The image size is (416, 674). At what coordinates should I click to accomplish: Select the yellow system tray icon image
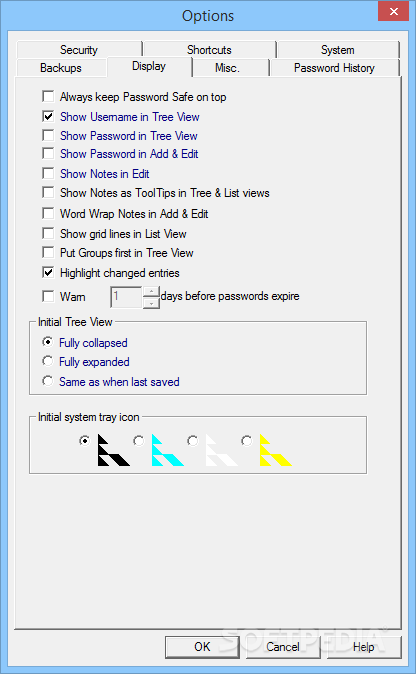point(276,450)
